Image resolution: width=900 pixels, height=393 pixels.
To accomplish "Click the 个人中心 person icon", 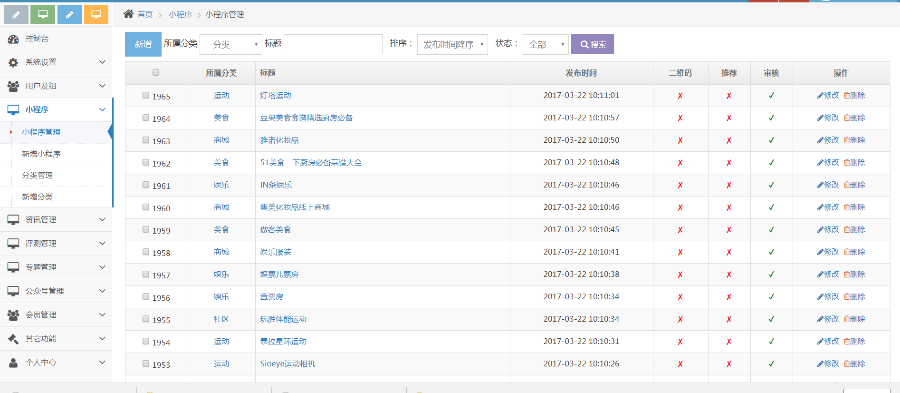I will point(13,363).
